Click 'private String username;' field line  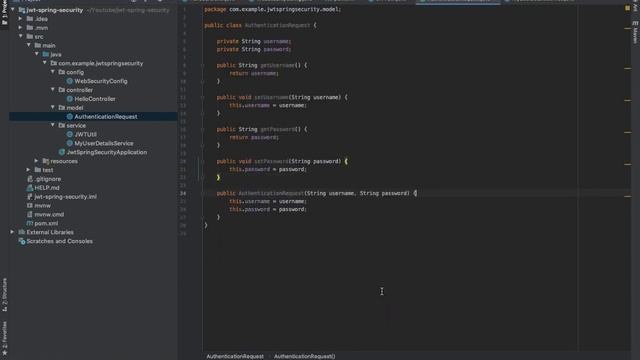tap(253, 41)
